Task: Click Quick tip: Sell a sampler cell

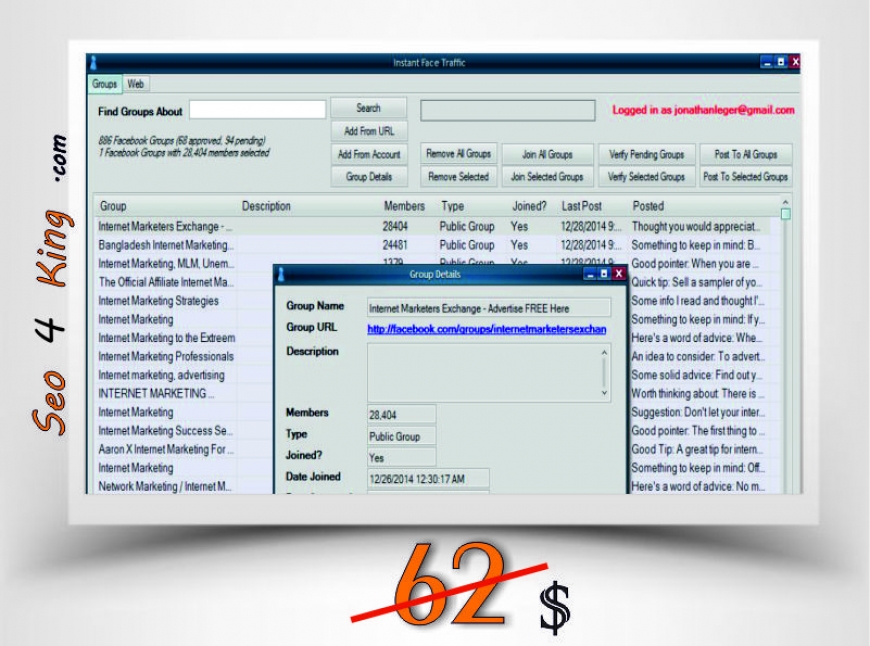Action: 696,282
